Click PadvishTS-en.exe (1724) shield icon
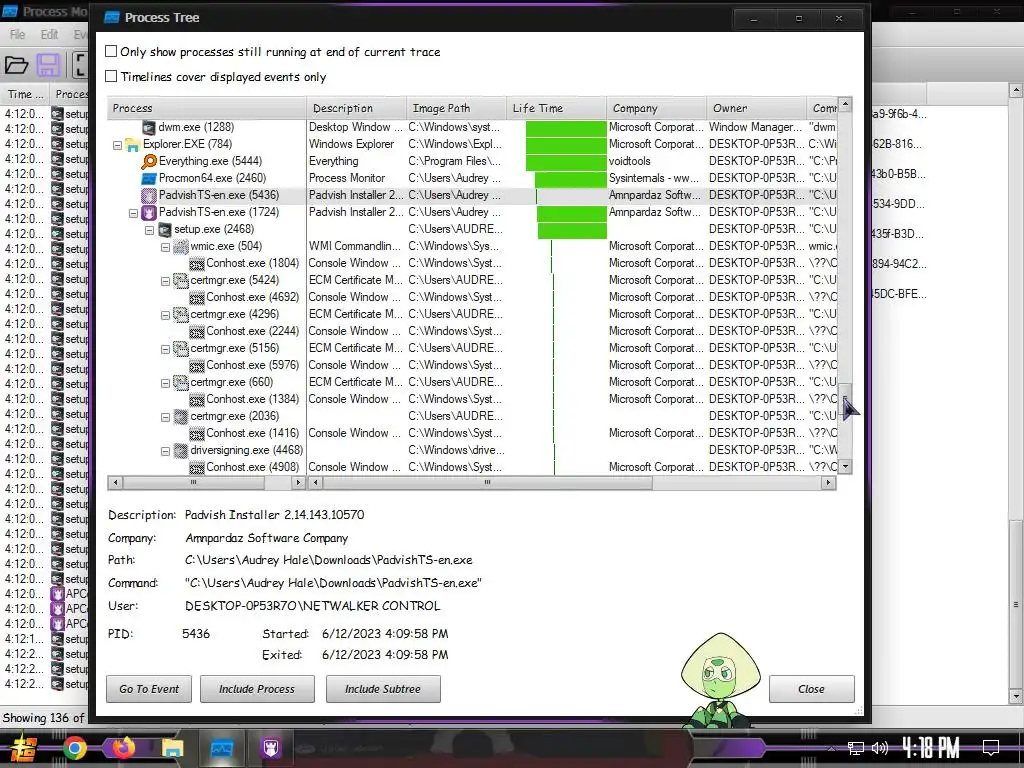Screen dimensions: 1024x768 (149, 212)
